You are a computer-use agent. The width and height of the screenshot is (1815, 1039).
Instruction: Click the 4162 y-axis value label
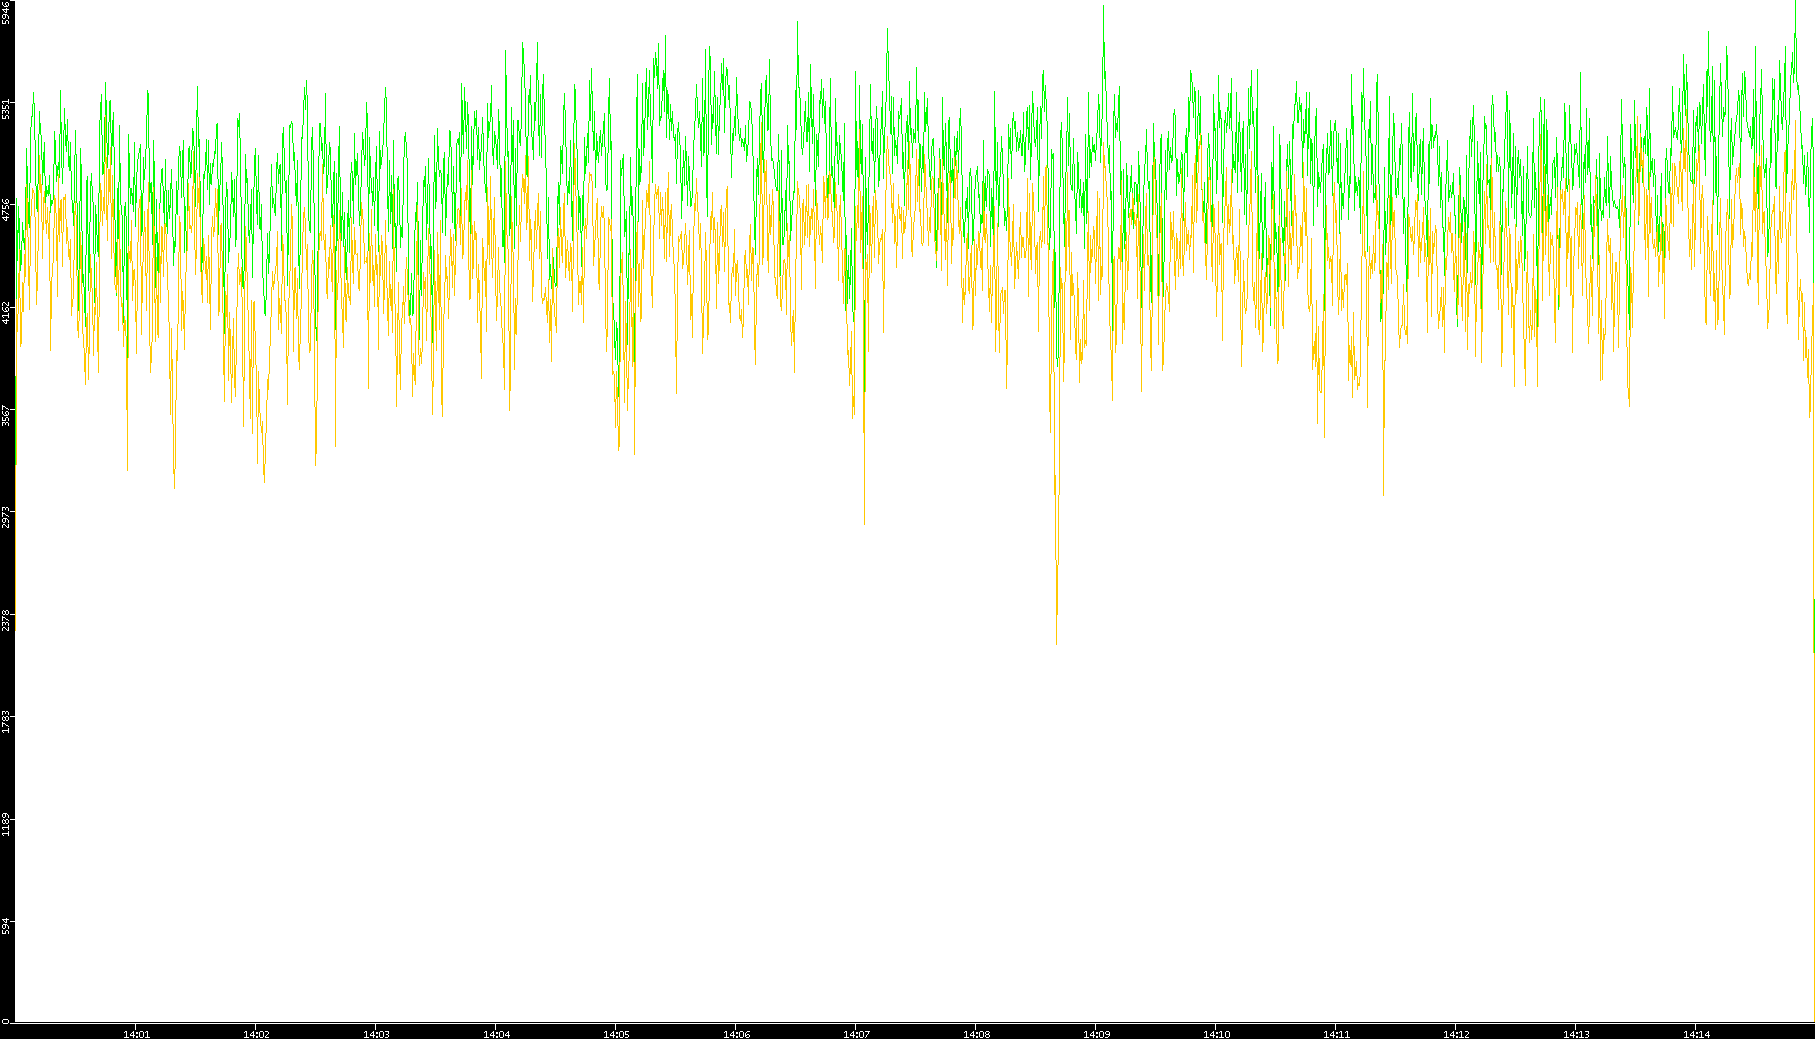coord(6,312)
